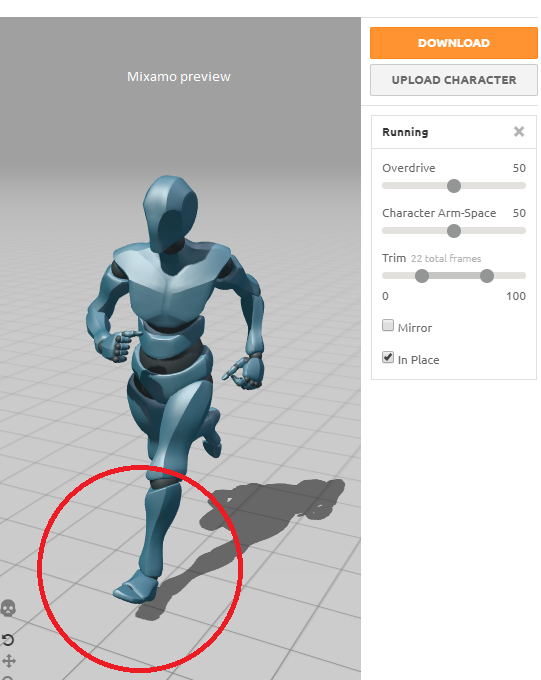Uncheck the In Place checkbox
Screen dimensions: 541x680
(388, 357)
